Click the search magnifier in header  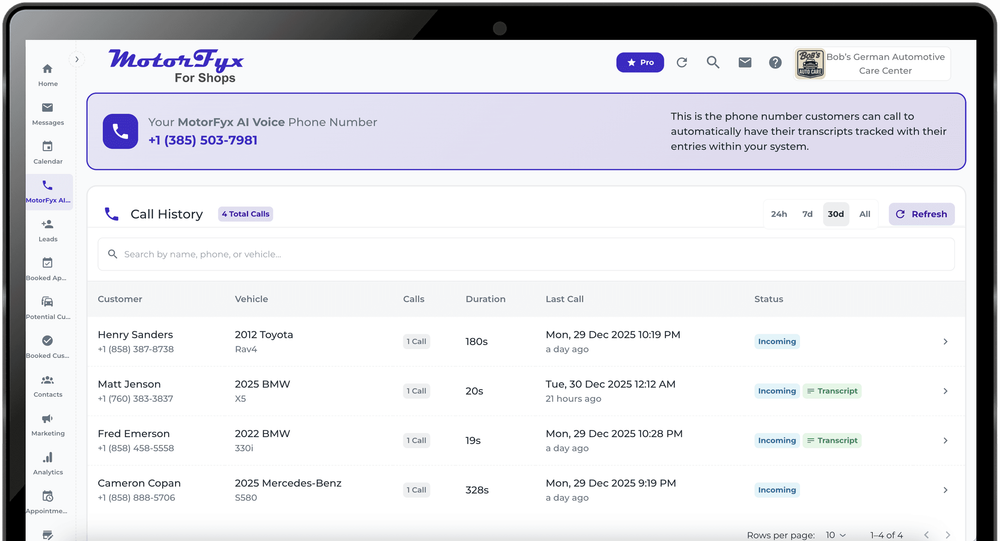[713, 62]
